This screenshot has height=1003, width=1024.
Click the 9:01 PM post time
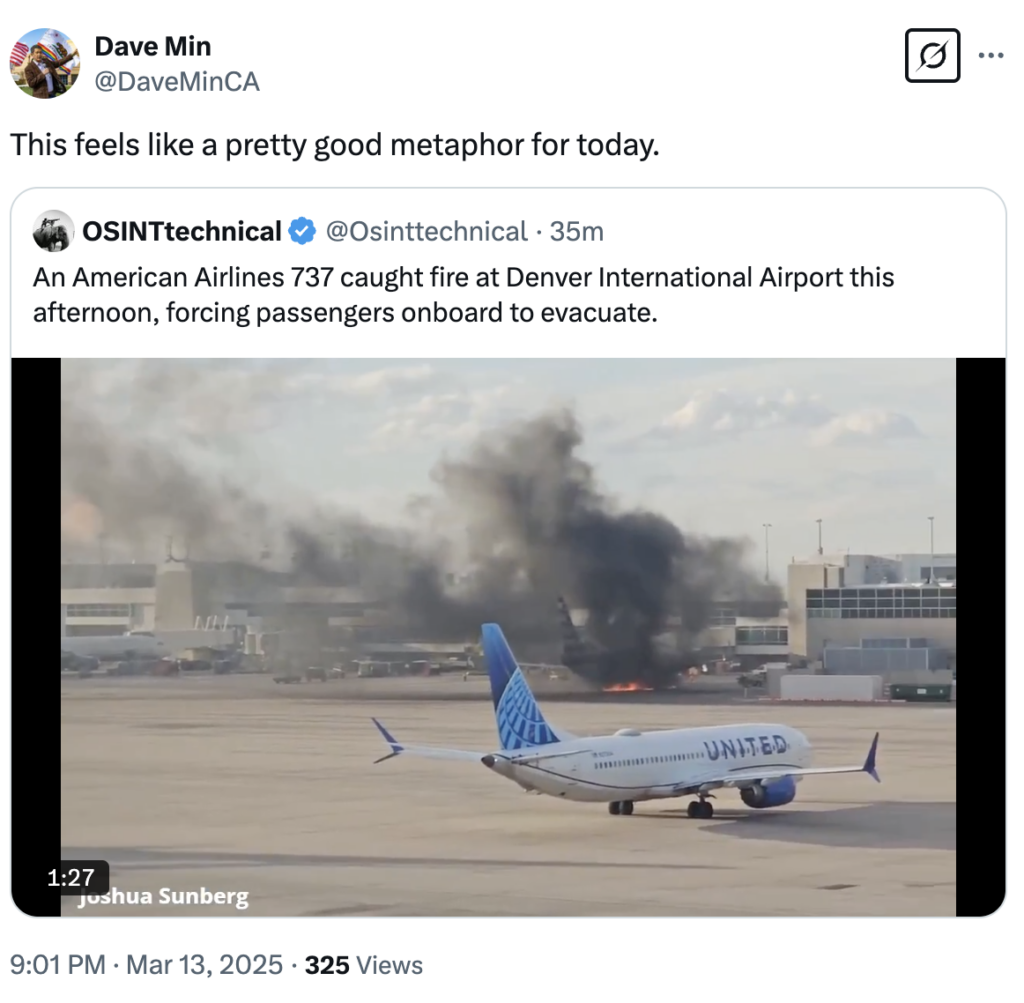coord(57,965)
